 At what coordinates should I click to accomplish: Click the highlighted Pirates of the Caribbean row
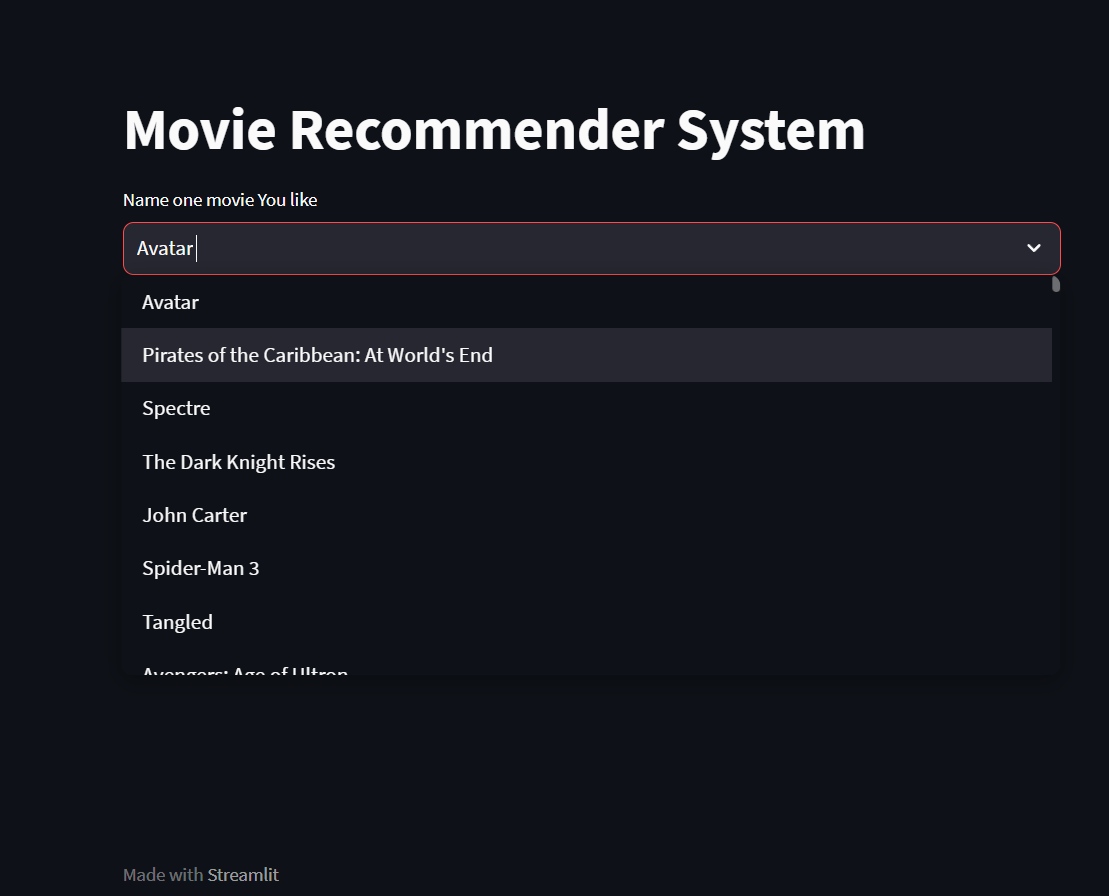(317, 354)
